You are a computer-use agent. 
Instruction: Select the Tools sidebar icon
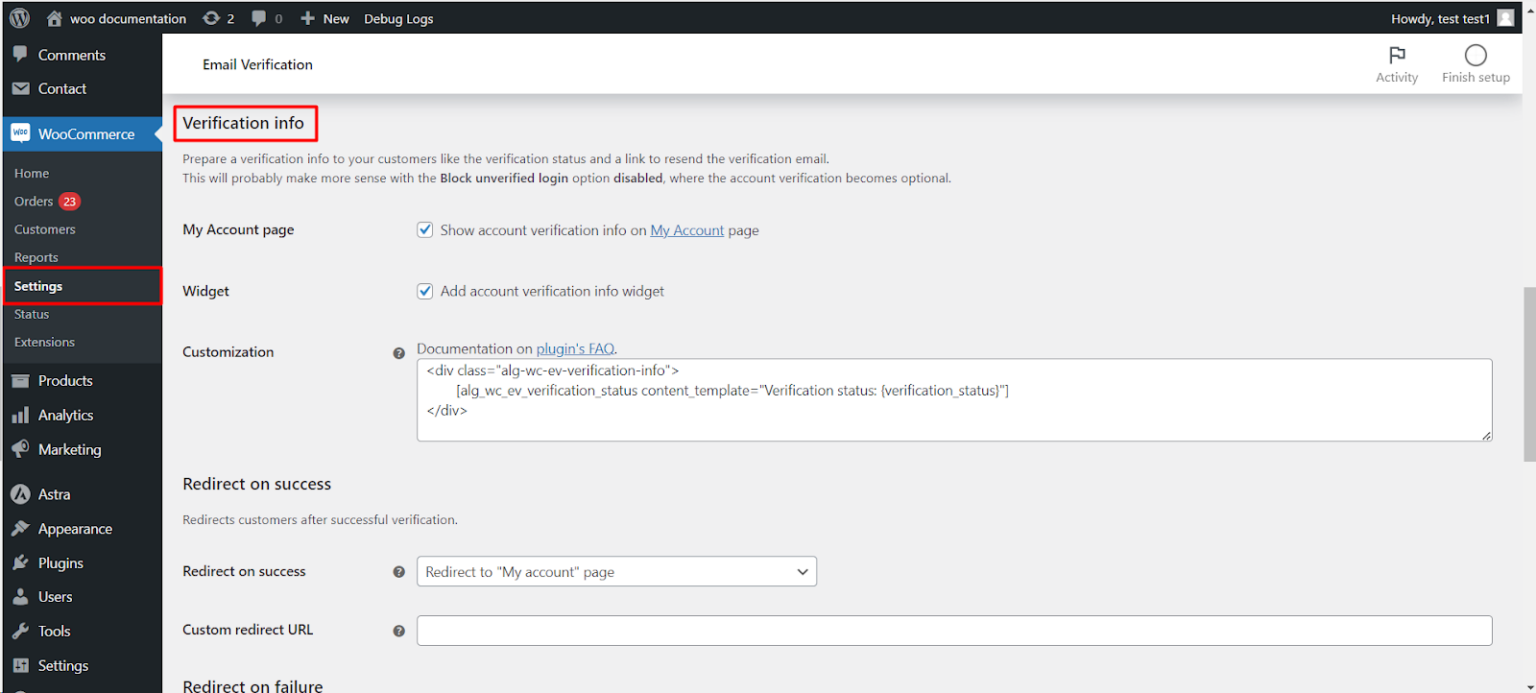click(22, 630)
